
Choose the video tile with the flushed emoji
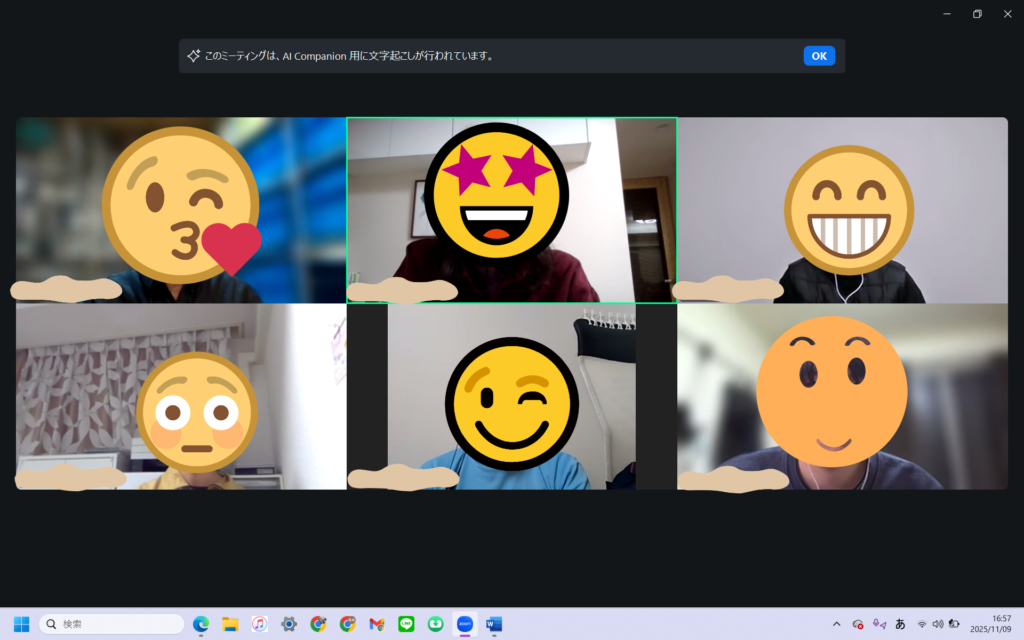[180, 397]
